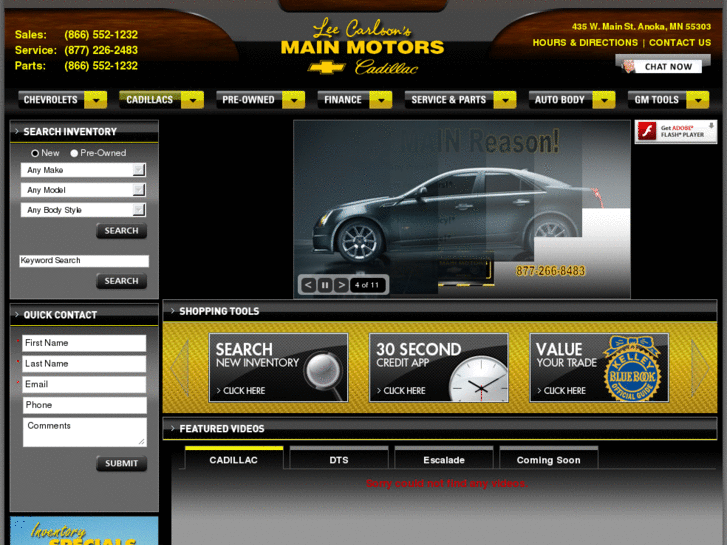Click the Sales phone number (866) 552-1232
The width and height of the screenshot is (727, 545).
(x=101, y=35)
